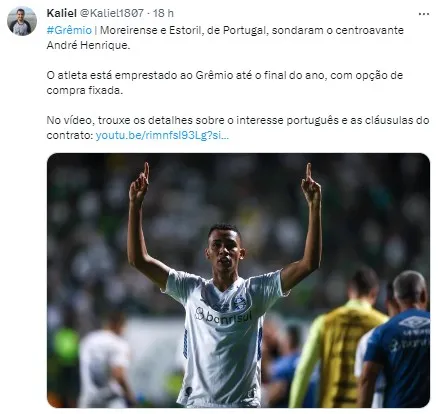Click the @Kaliel1807 handle

112,13
